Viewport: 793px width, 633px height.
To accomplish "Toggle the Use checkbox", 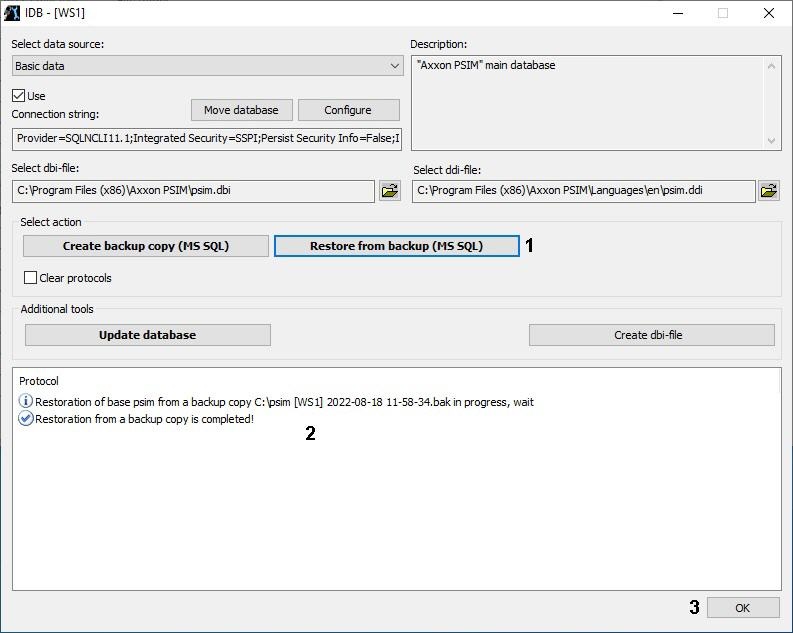I will pos(19,96).
